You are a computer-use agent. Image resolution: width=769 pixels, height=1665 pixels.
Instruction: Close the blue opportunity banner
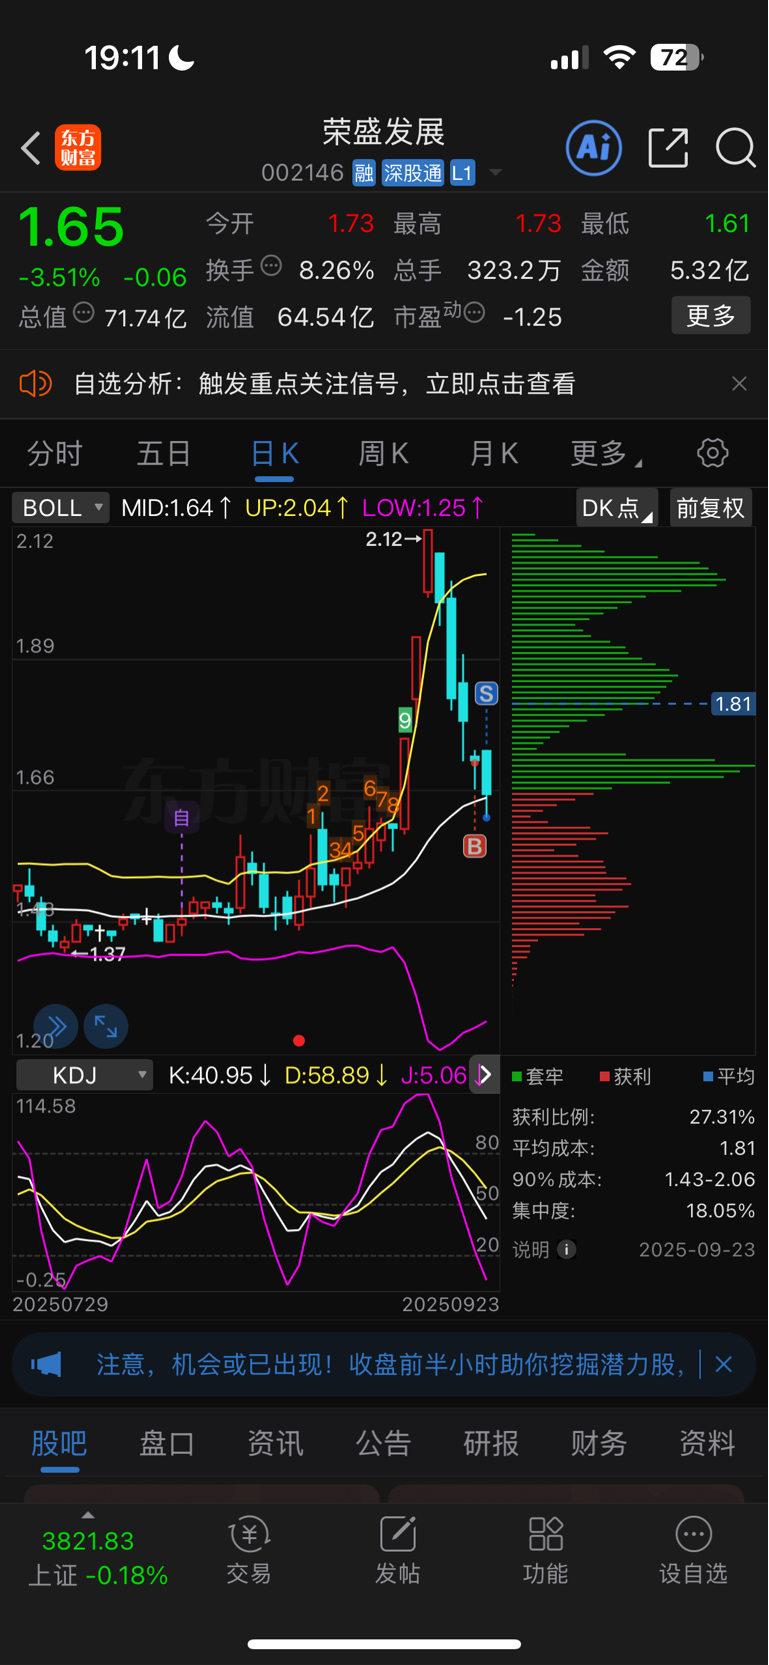coord(724,1364)
